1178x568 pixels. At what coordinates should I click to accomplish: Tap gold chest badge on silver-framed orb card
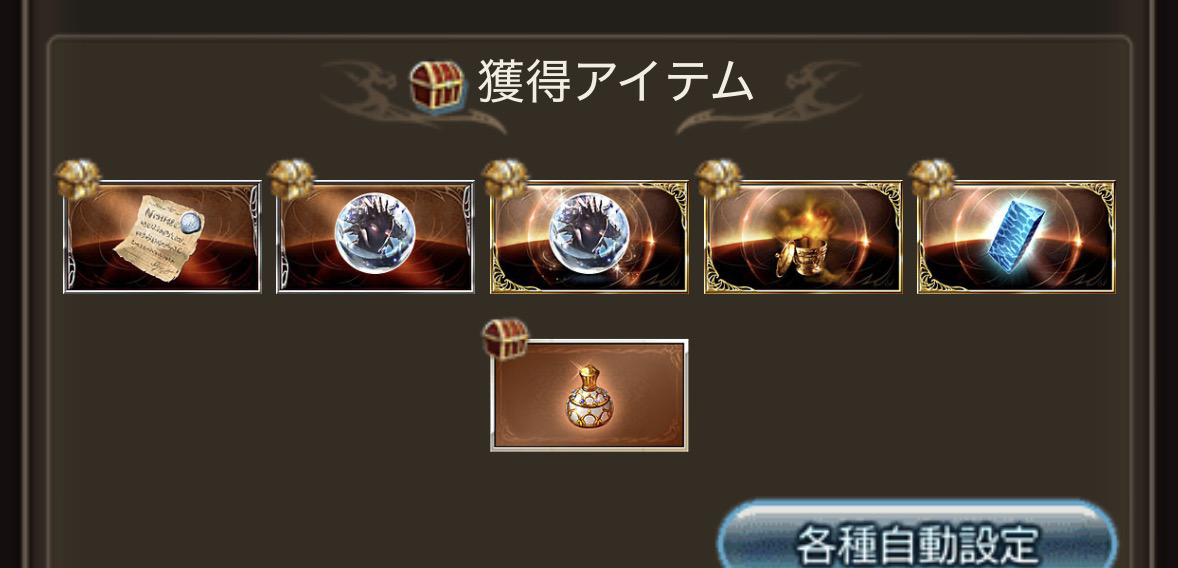point(291,180)
